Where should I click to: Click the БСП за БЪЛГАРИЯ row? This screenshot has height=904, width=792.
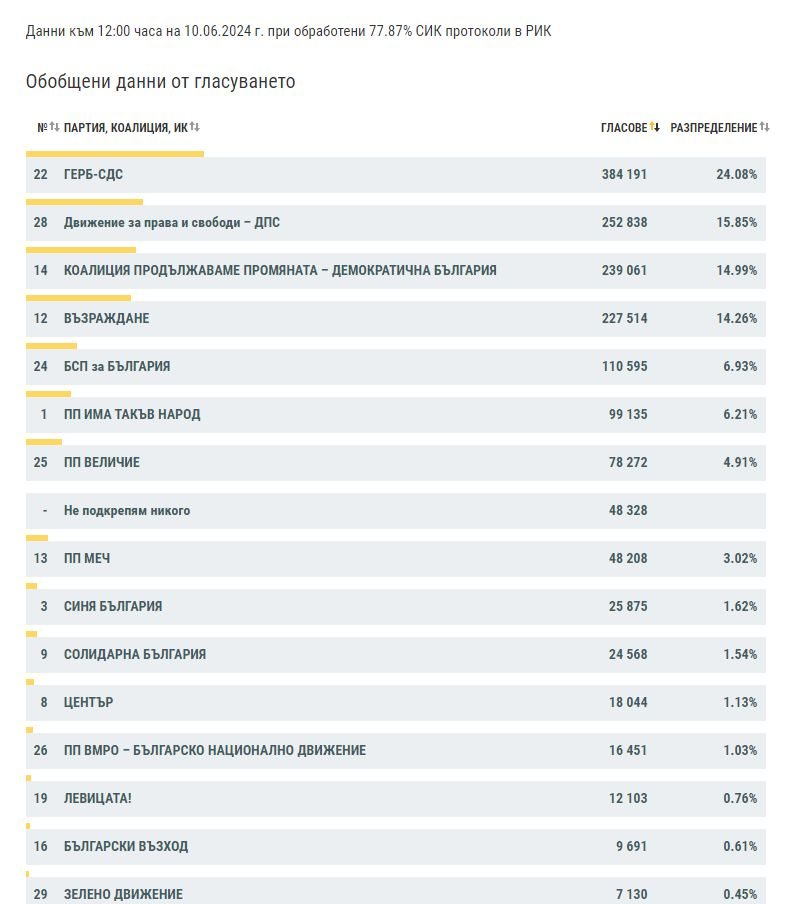point(395,367)
